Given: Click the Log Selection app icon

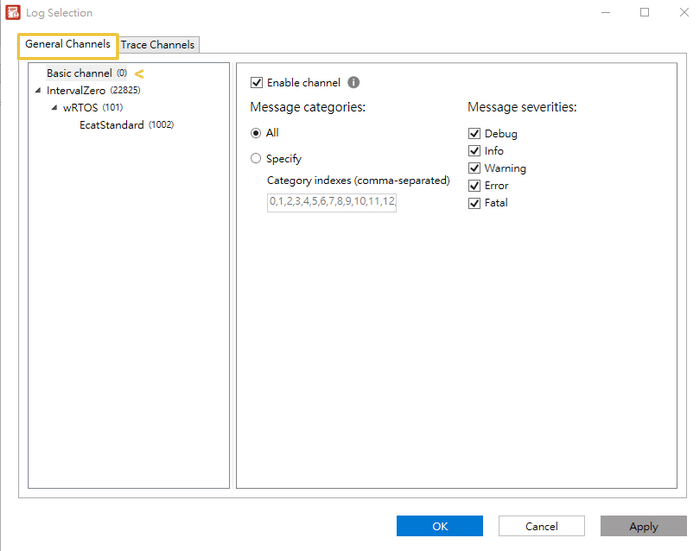Looking at the screenshot, I should [x=13, y=13].
